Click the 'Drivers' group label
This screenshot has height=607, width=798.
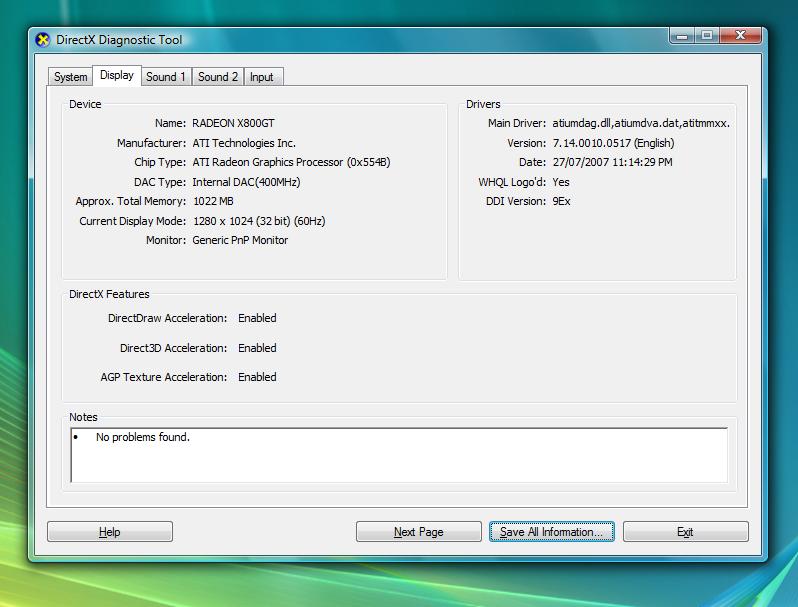click(483, 104)
